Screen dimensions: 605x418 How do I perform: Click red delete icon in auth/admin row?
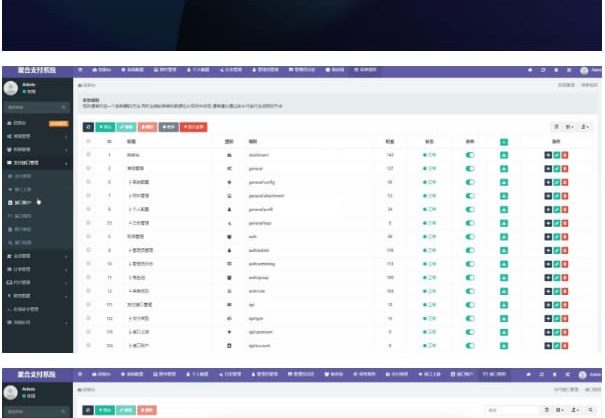point(565,250)
